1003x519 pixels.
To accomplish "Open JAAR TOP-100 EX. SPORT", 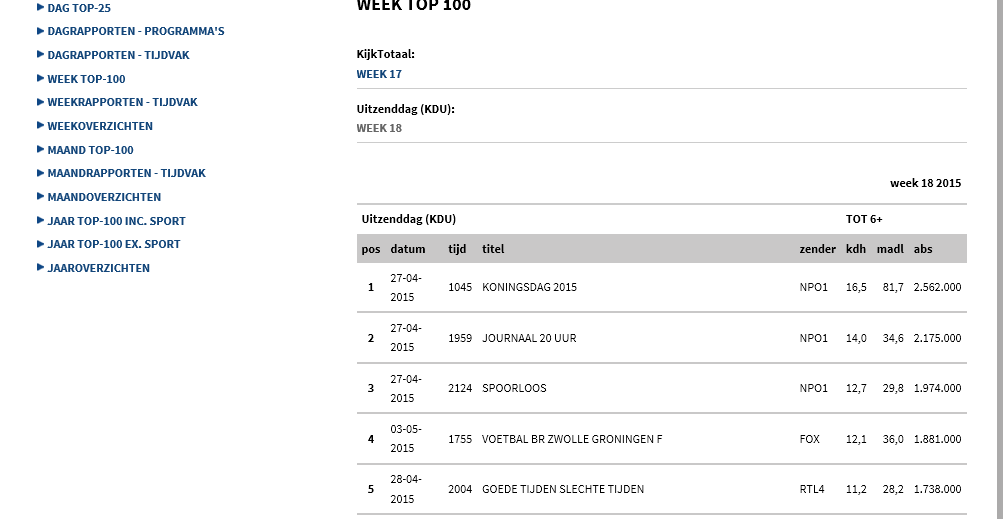I will (x=114, y=244).
